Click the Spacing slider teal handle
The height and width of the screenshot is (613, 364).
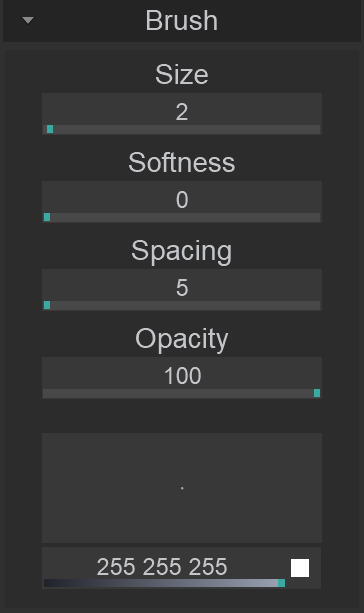(x=47, y=305)
